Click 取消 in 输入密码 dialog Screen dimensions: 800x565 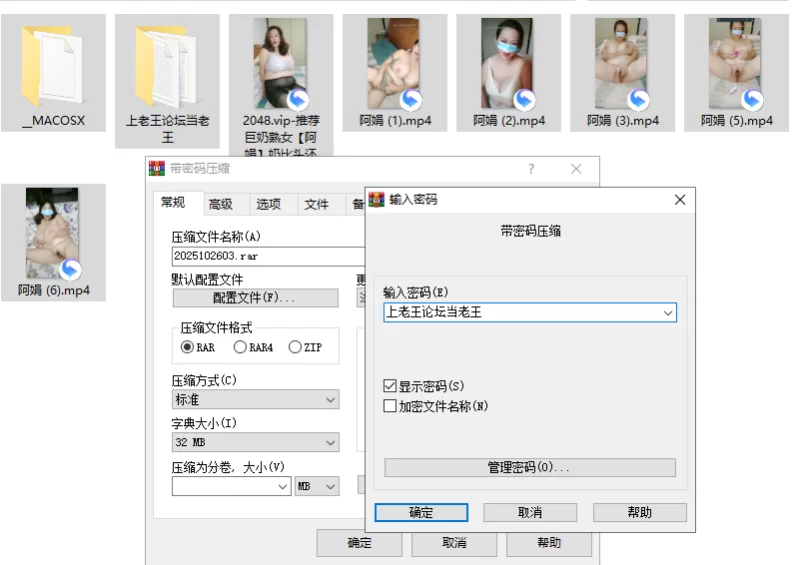click(x=530, y=512)
